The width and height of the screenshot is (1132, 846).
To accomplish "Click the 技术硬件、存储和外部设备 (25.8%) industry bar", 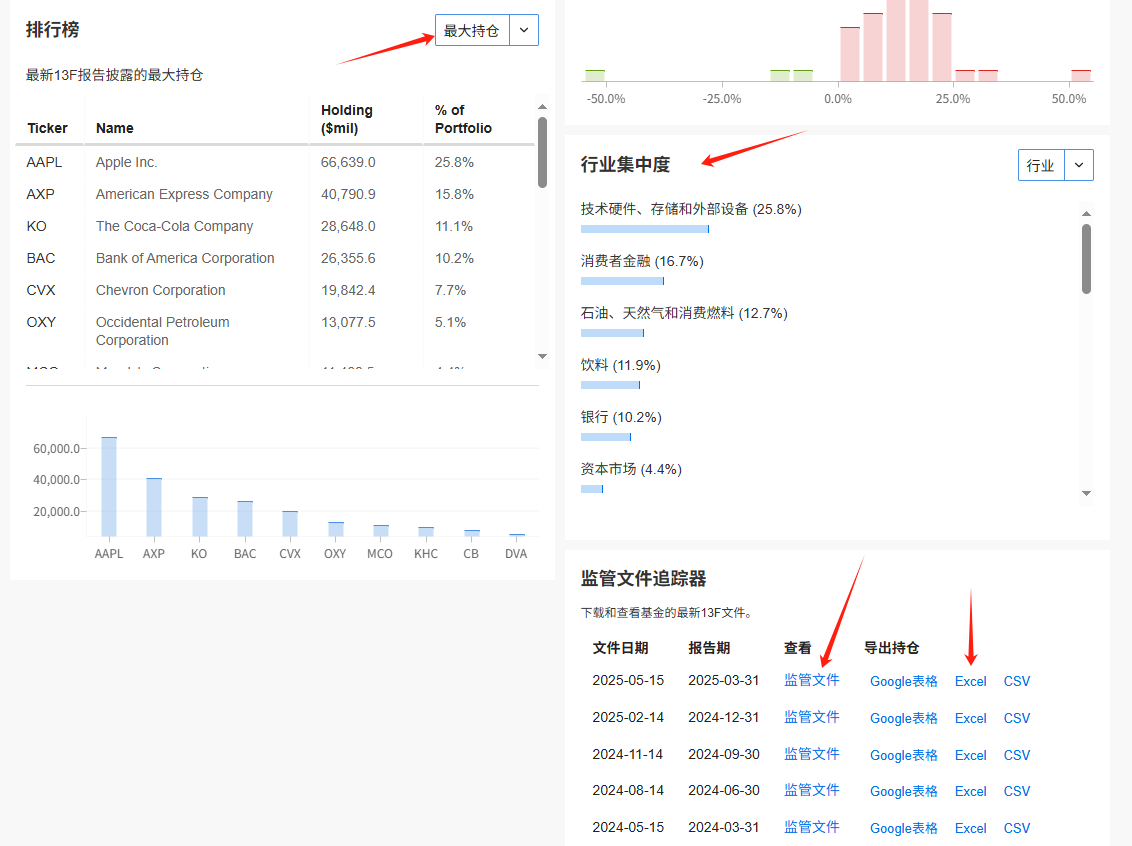I will click(645, 229).
